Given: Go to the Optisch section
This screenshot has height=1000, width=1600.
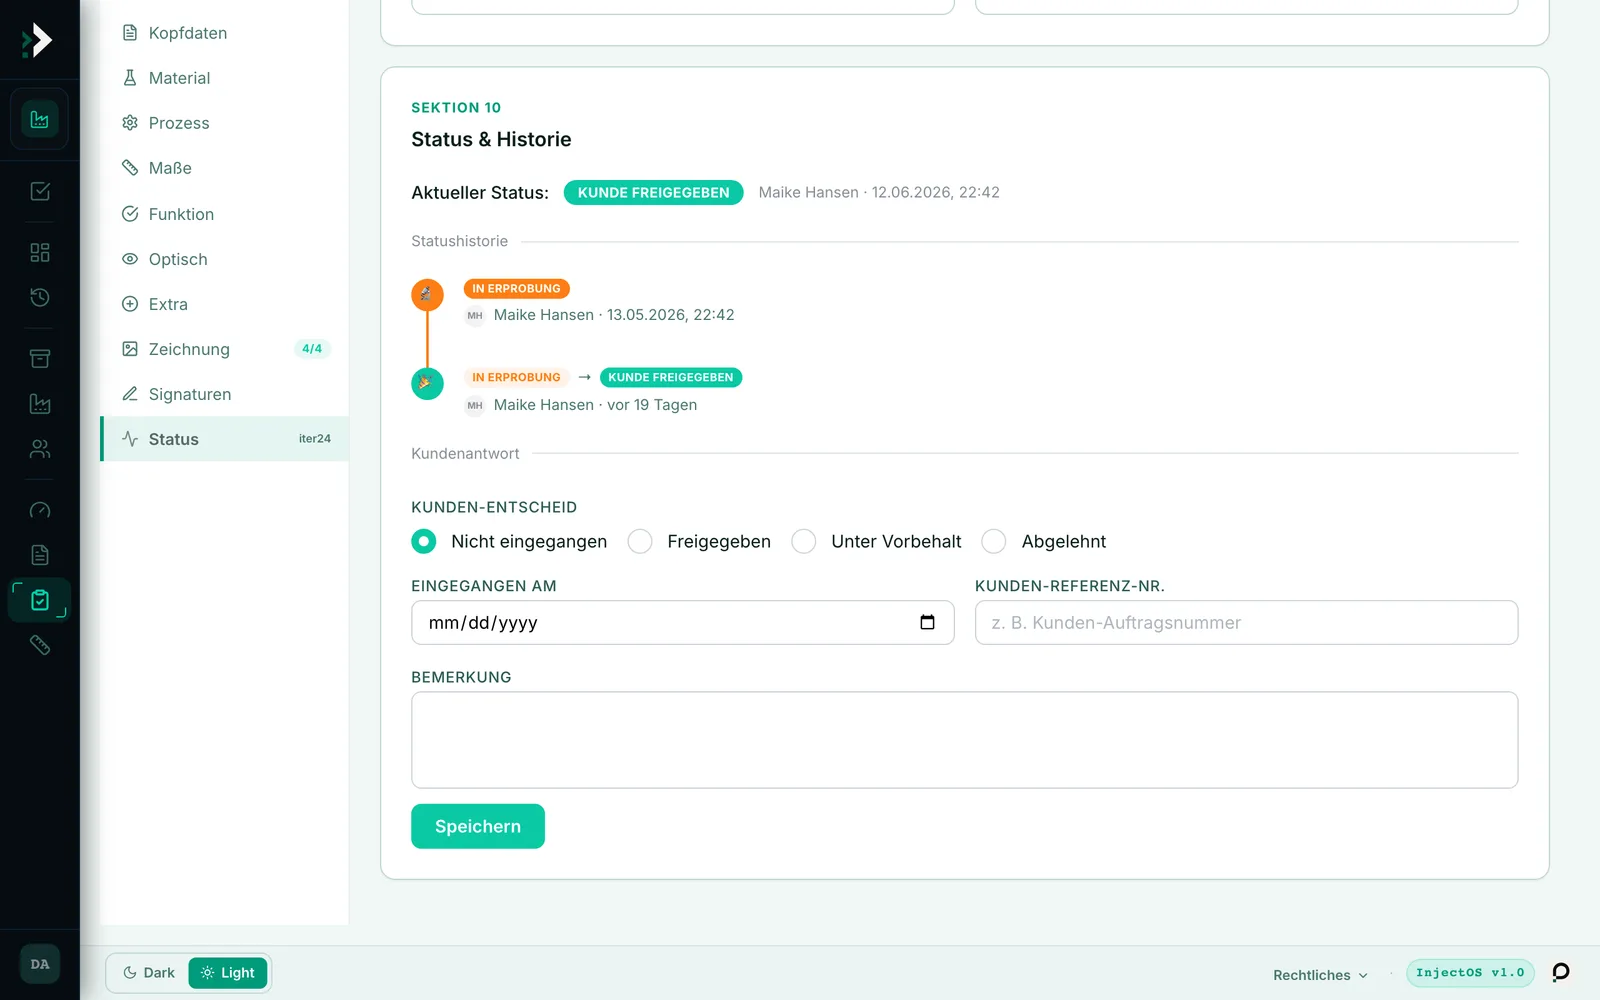Looking at the screenshot, I should pyautogui.click(x=224, y=259).
